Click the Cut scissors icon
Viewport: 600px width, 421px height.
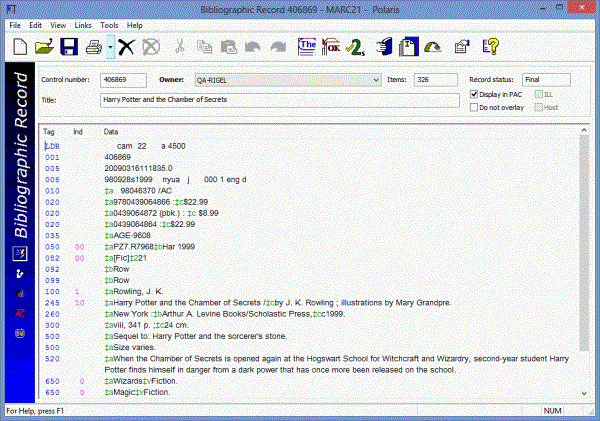[x=179, y=47]
